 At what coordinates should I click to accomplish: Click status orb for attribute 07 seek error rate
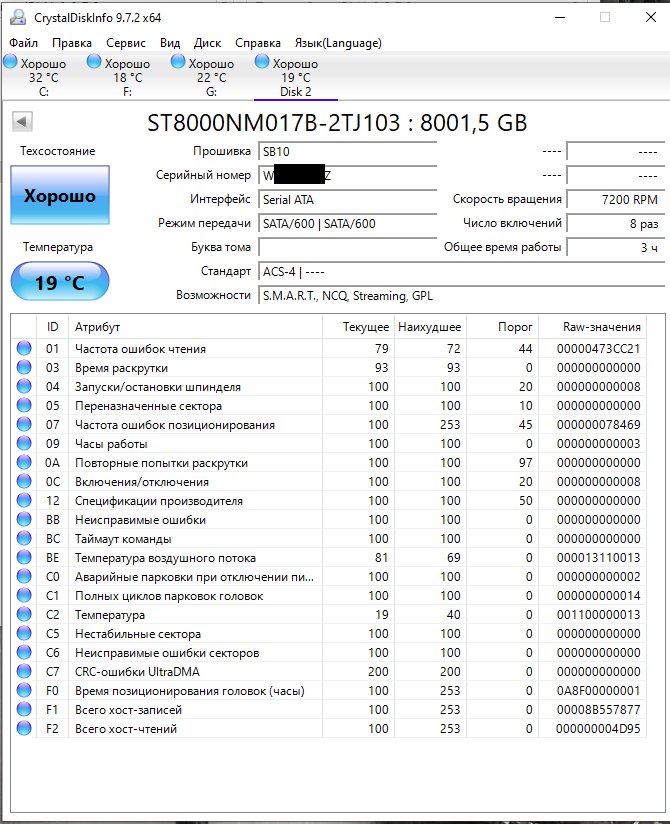pyautogui.click(x=24, y=424)
